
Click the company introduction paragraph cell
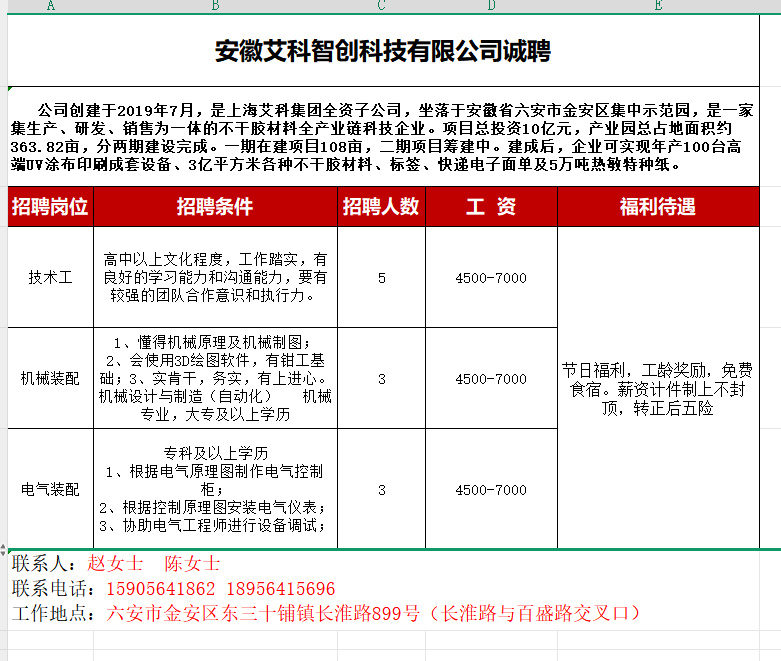[x=383, y=137]
